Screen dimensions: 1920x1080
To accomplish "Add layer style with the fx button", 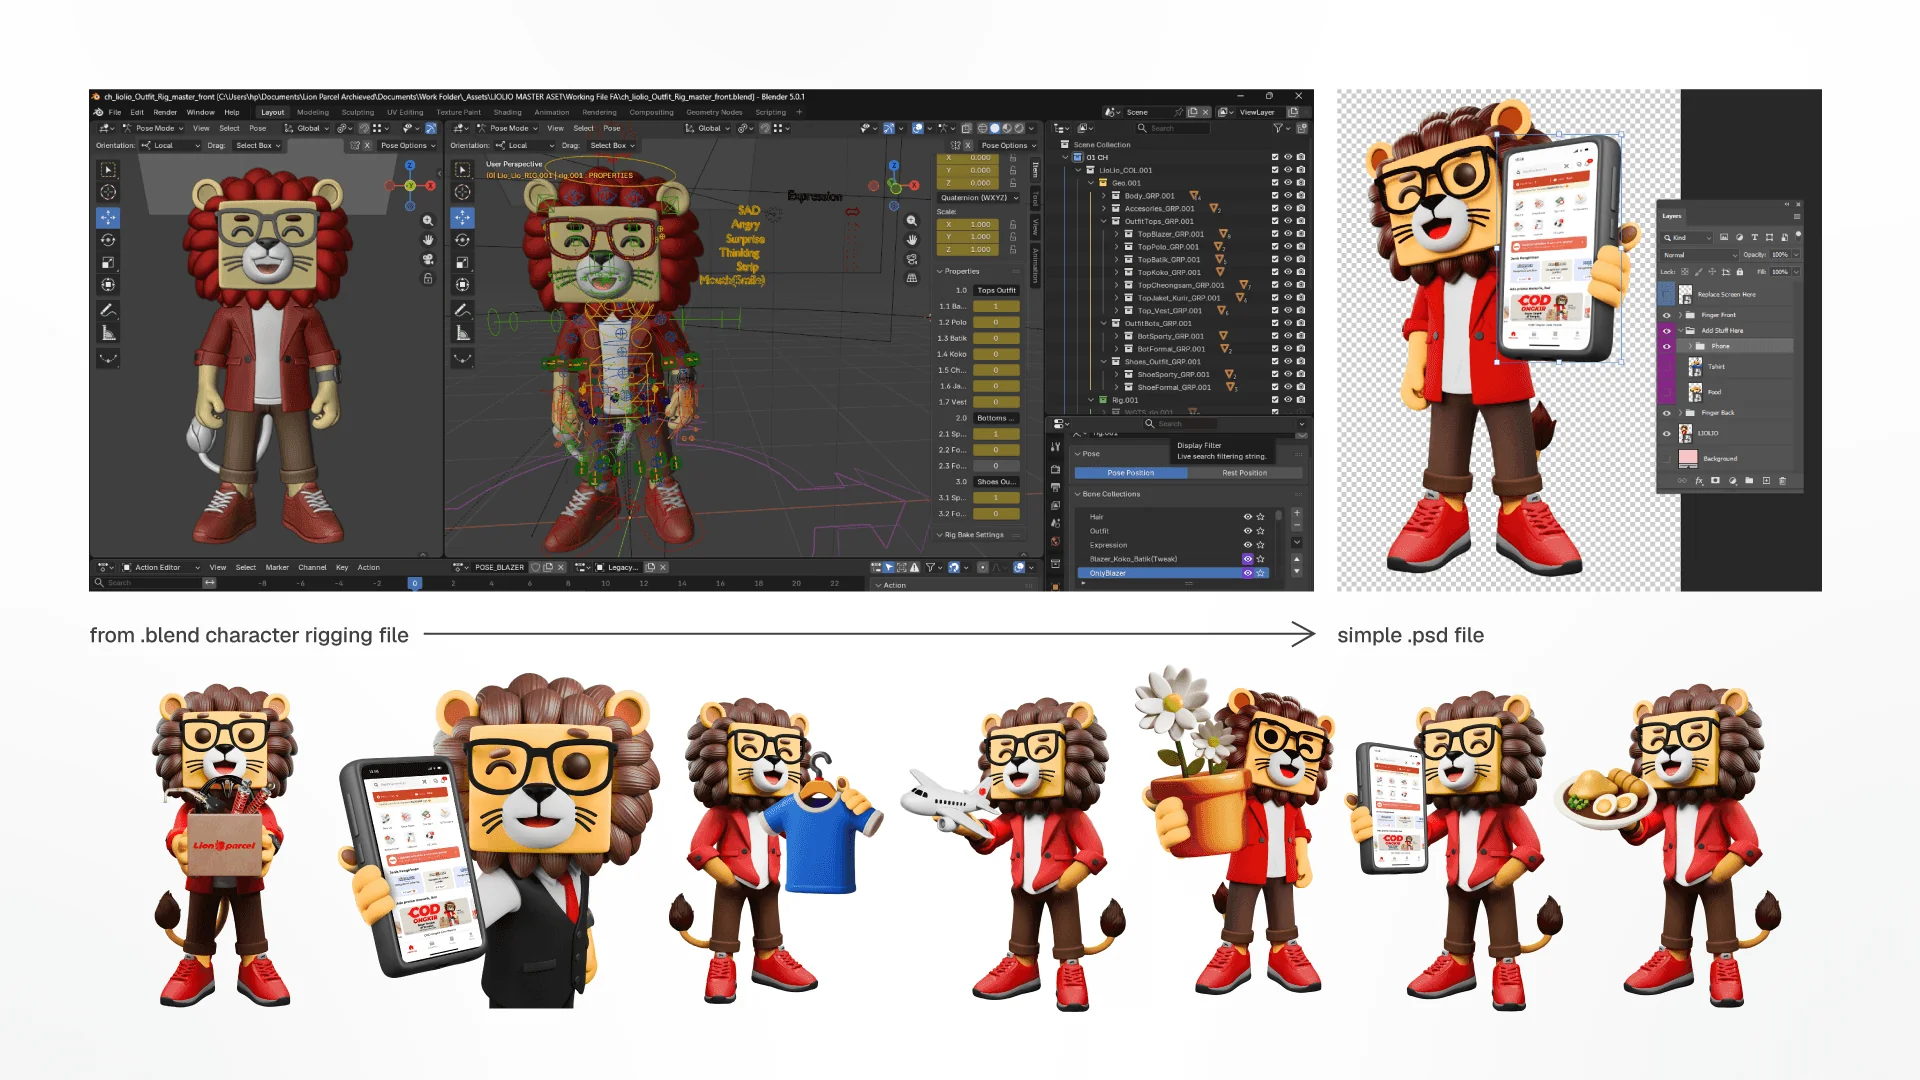I will tap(1699, 481).
